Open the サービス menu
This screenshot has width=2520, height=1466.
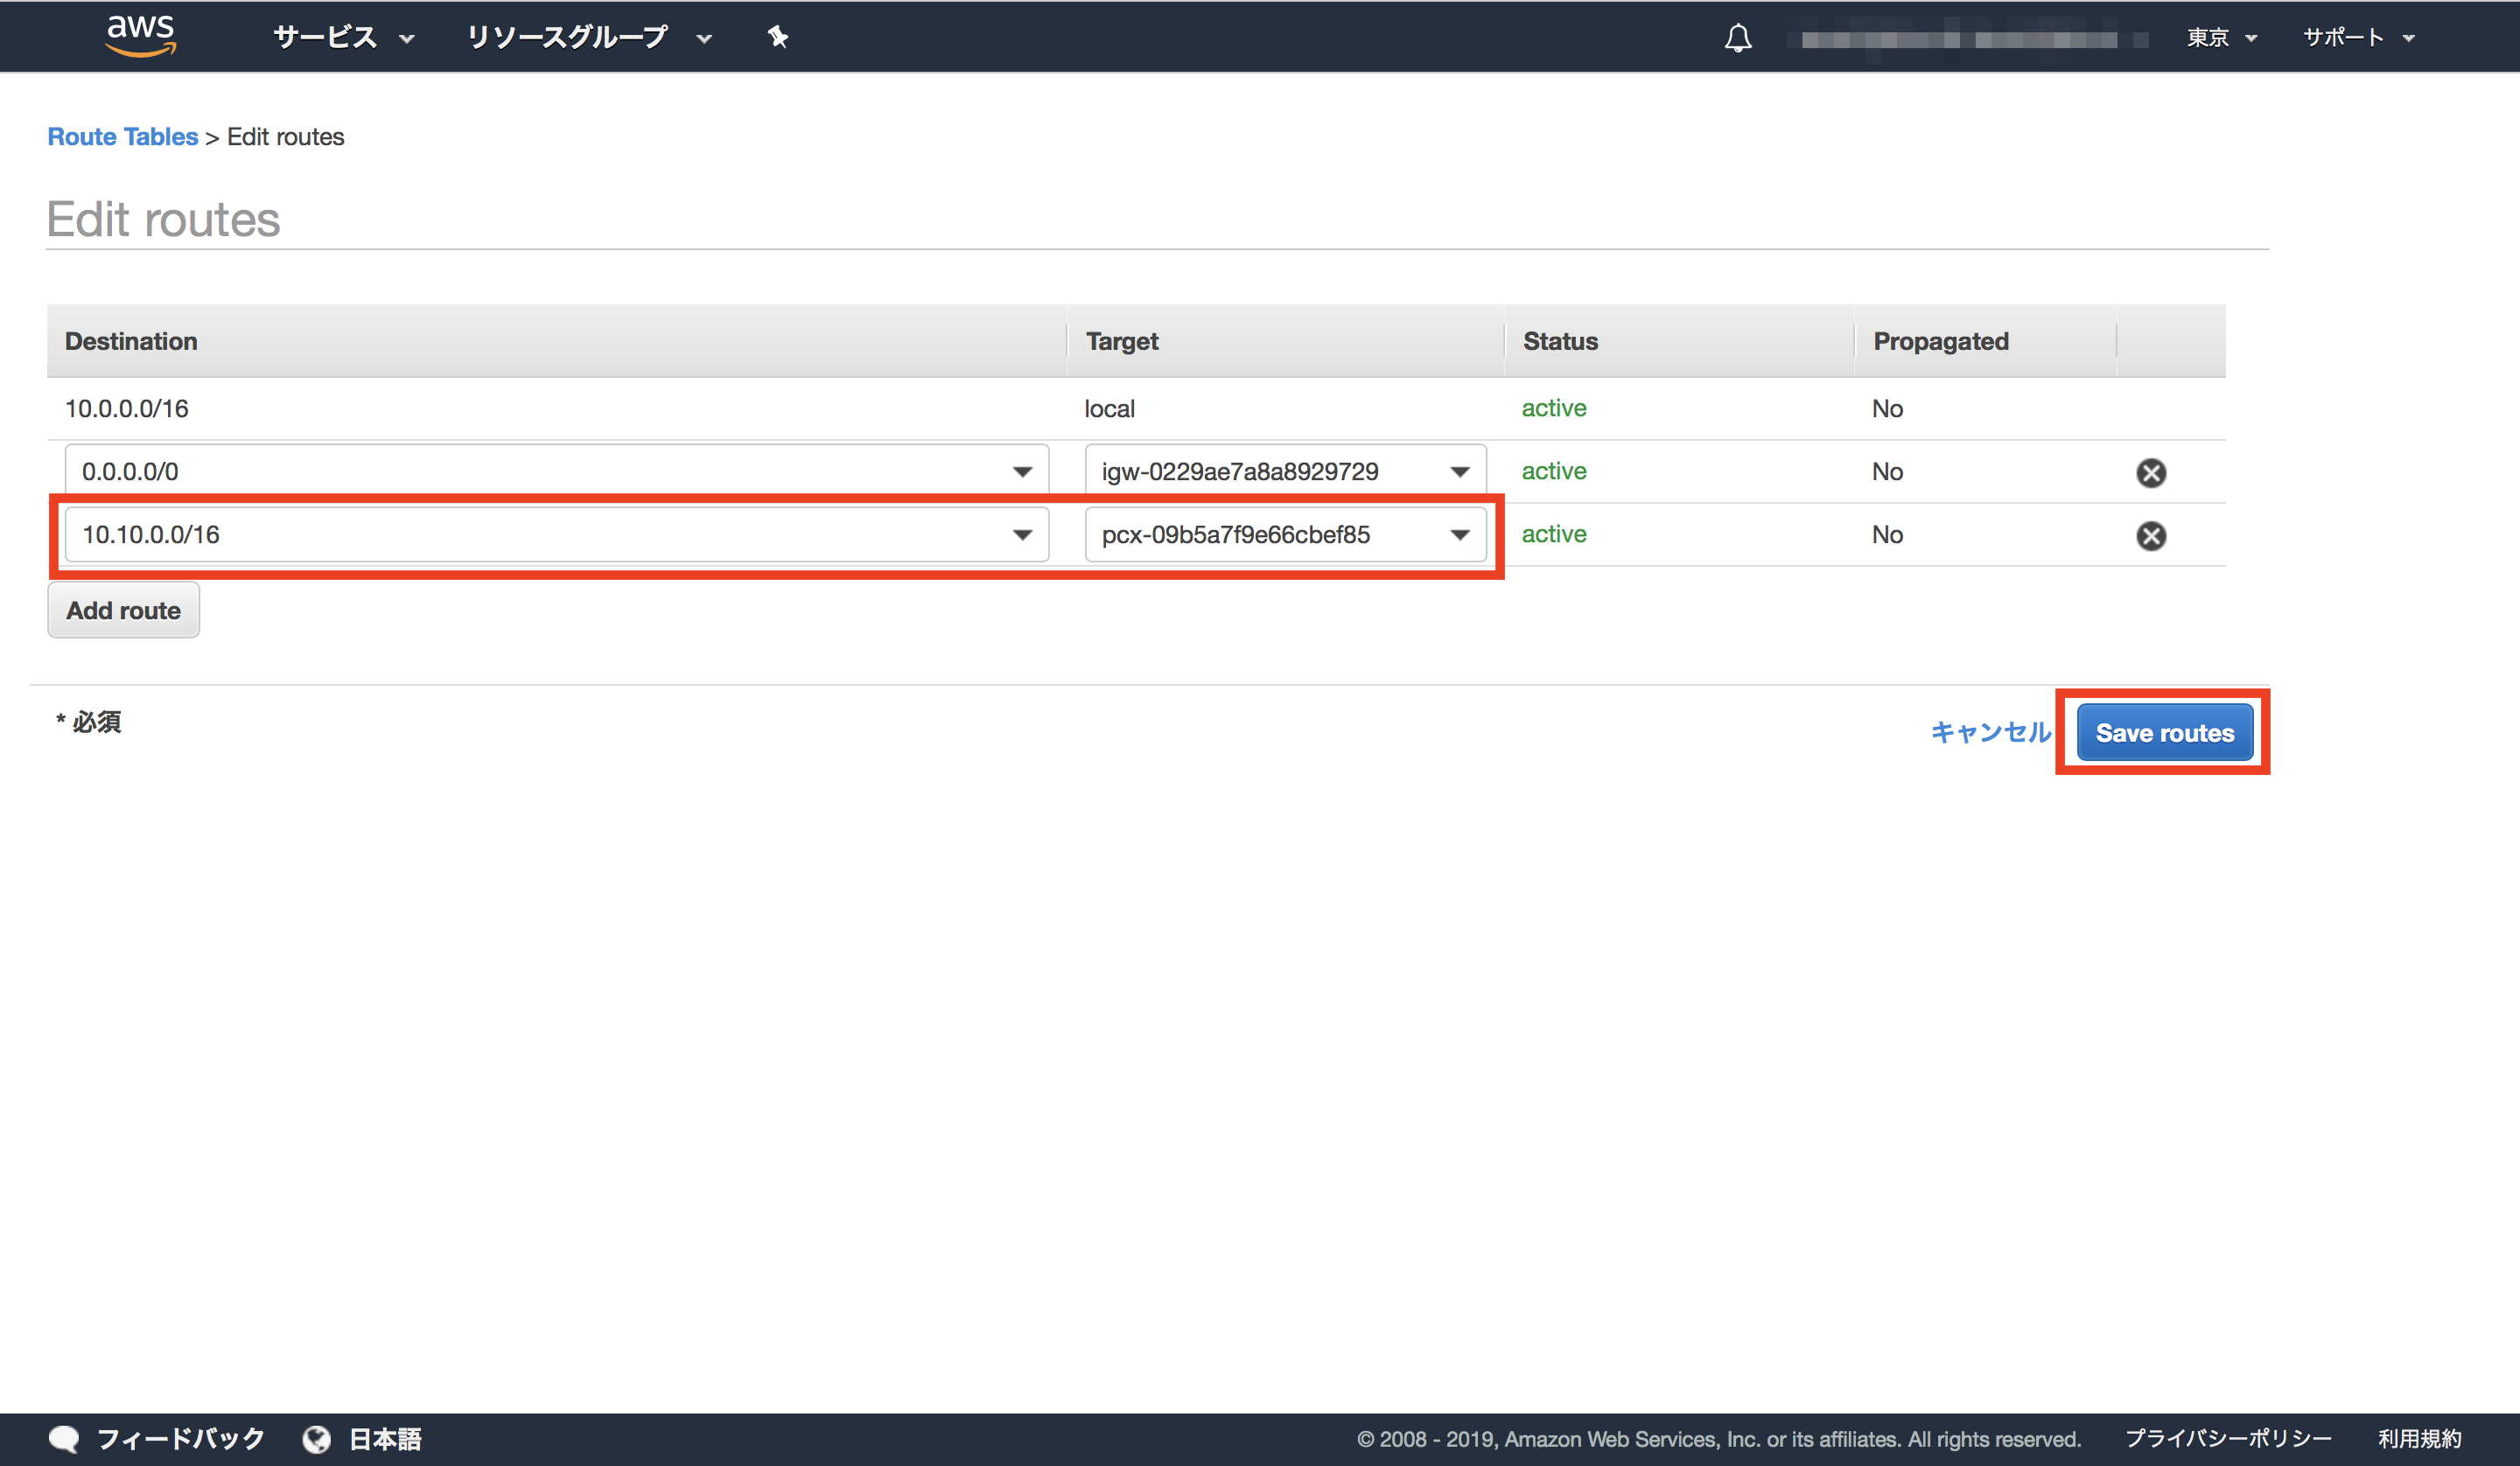(343, 38)
